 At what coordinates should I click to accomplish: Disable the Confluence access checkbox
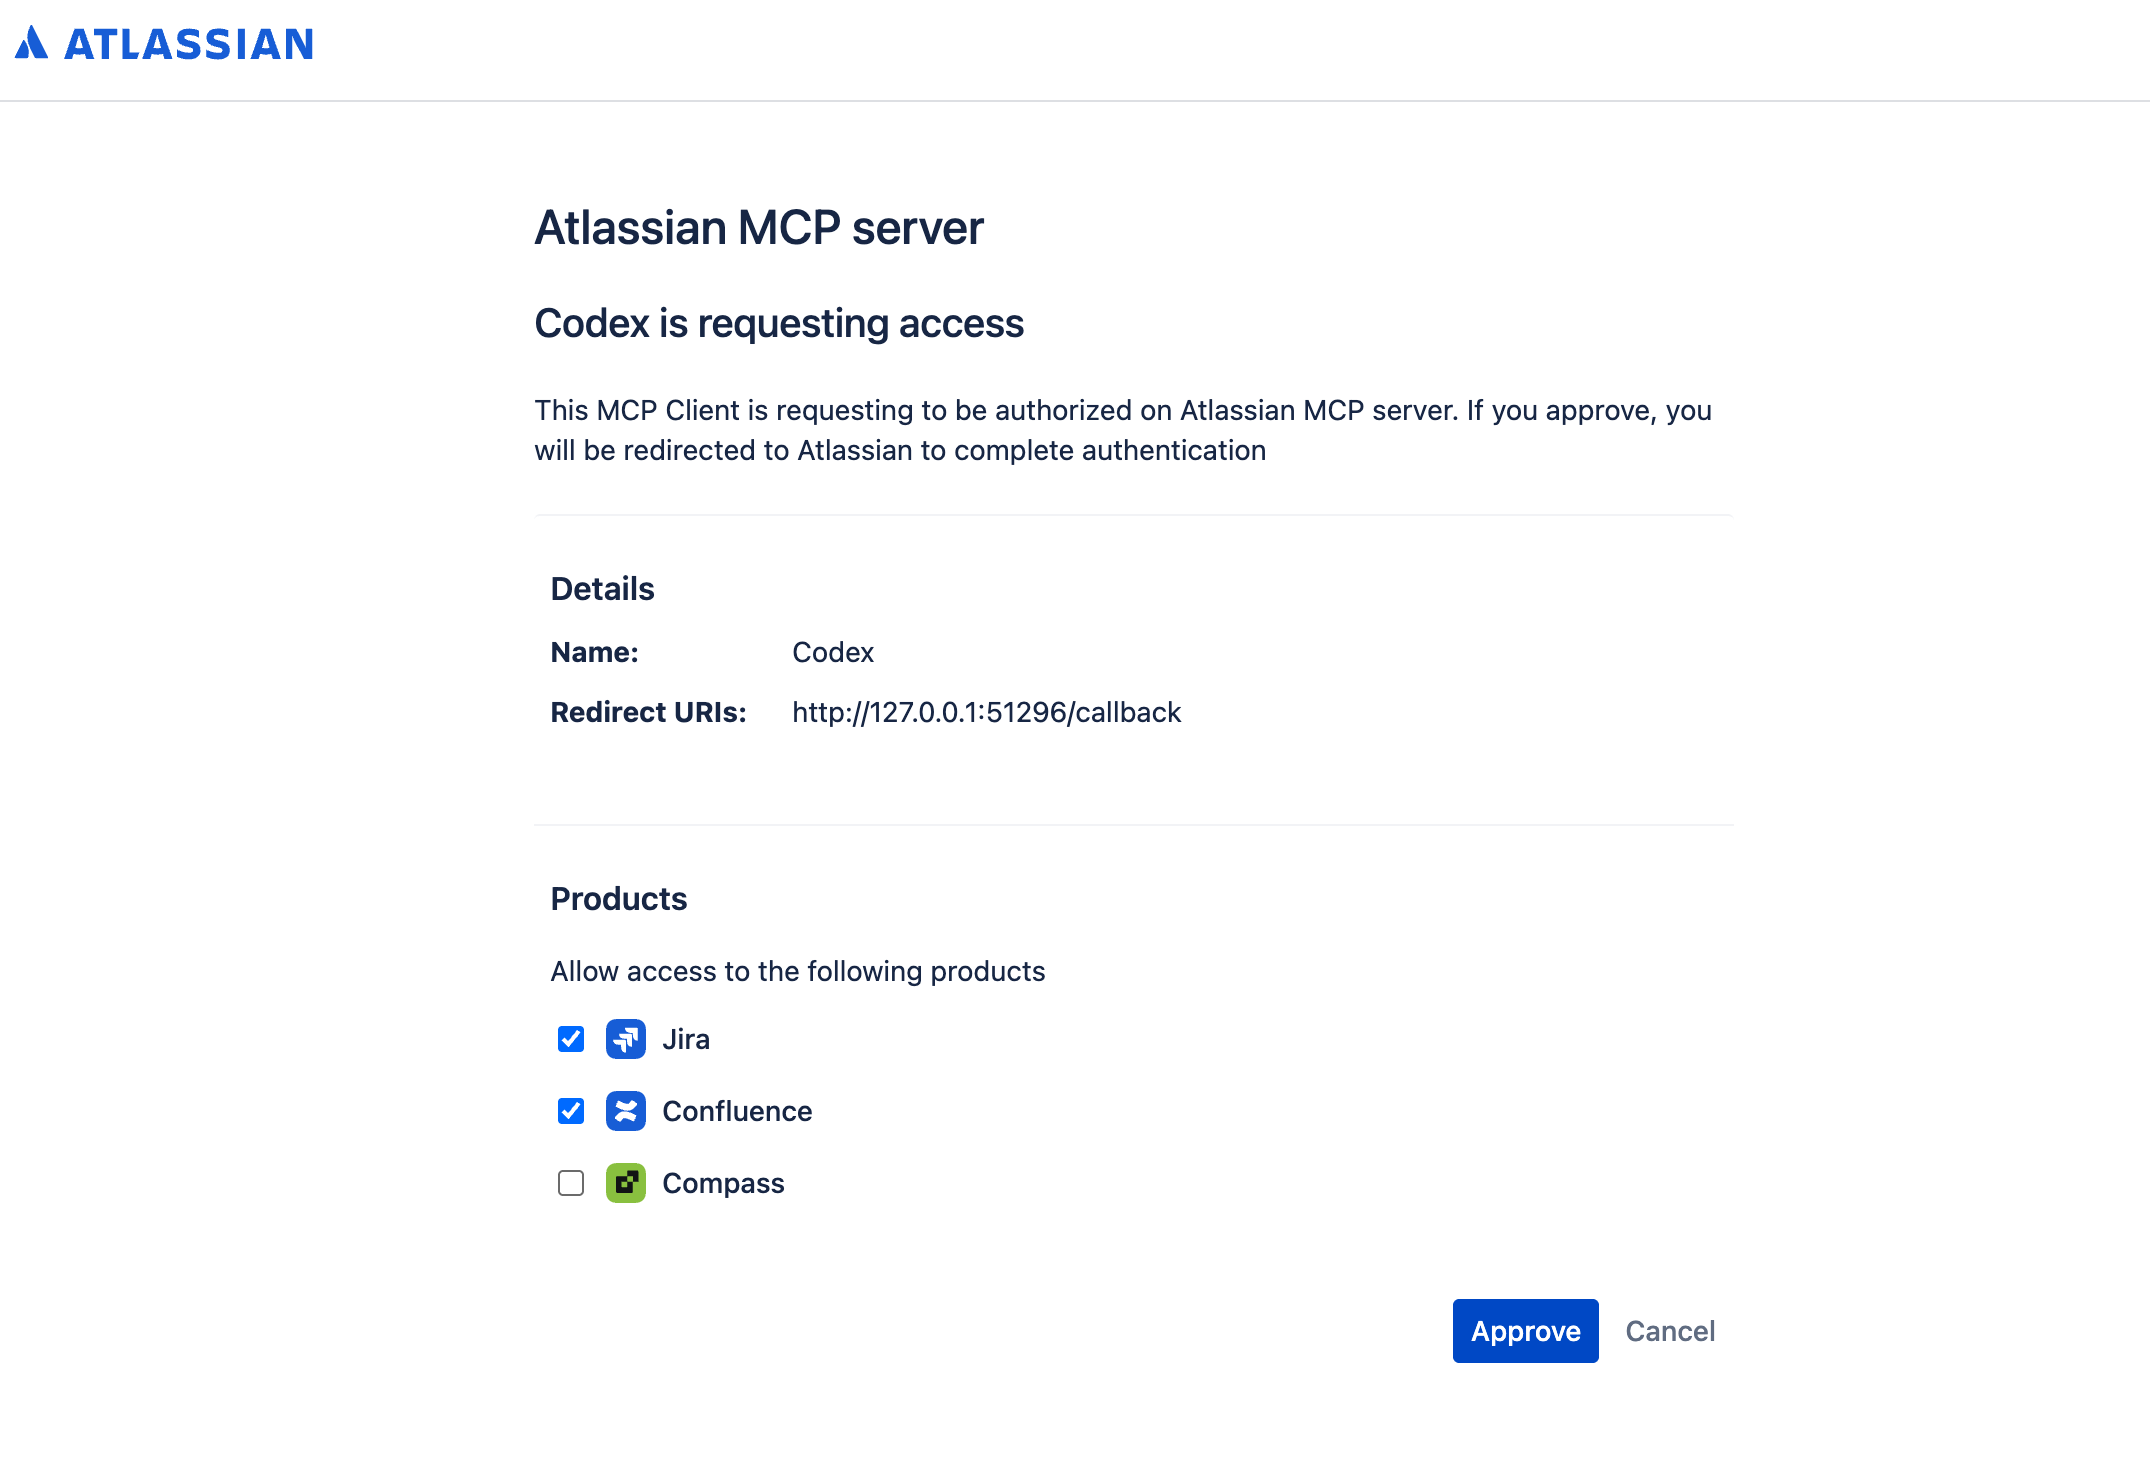coord(571,1111)
